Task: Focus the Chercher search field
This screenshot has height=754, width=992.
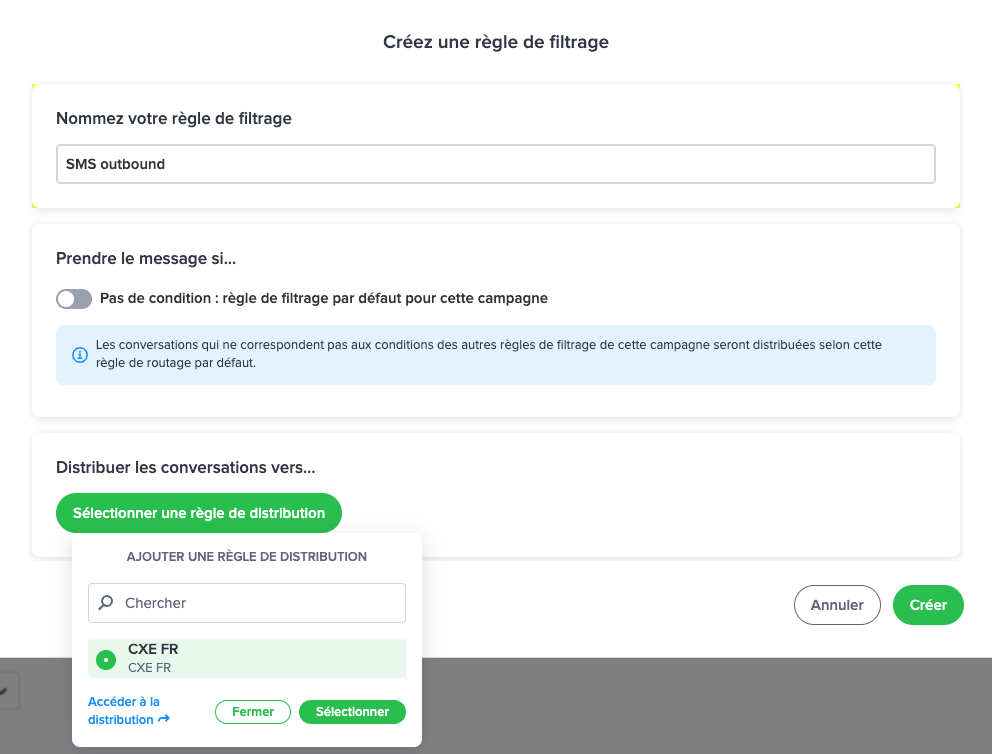Action: [247, 603]
